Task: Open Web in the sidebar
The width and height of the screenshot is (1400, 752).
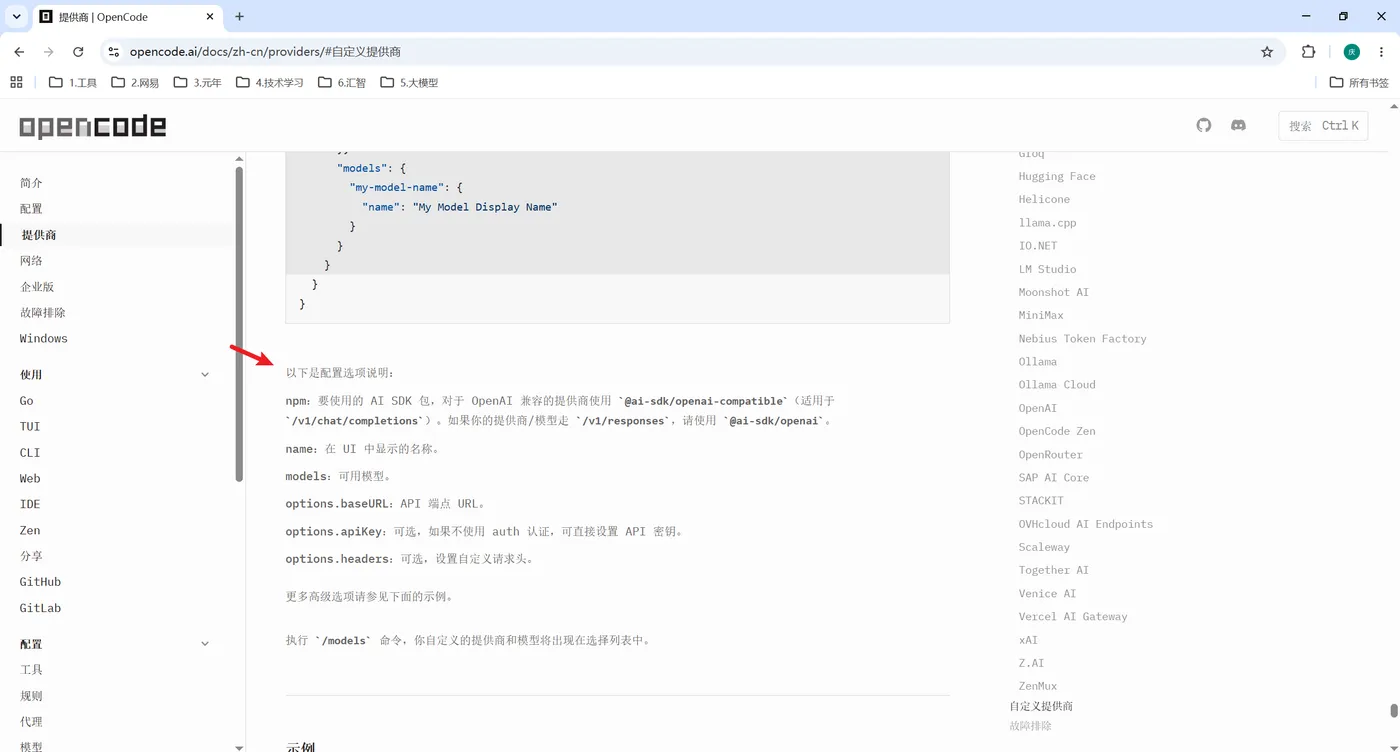Action: coord(30,479)
